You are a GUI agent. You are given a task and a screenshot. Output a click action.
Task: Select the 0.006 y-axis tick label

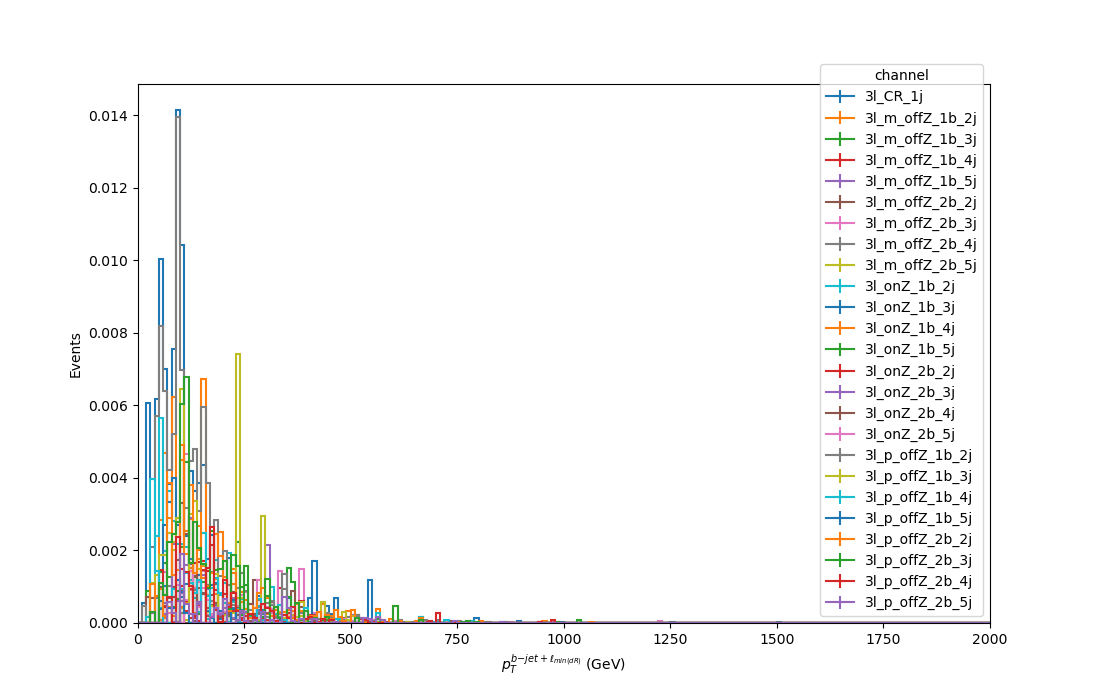109,406
